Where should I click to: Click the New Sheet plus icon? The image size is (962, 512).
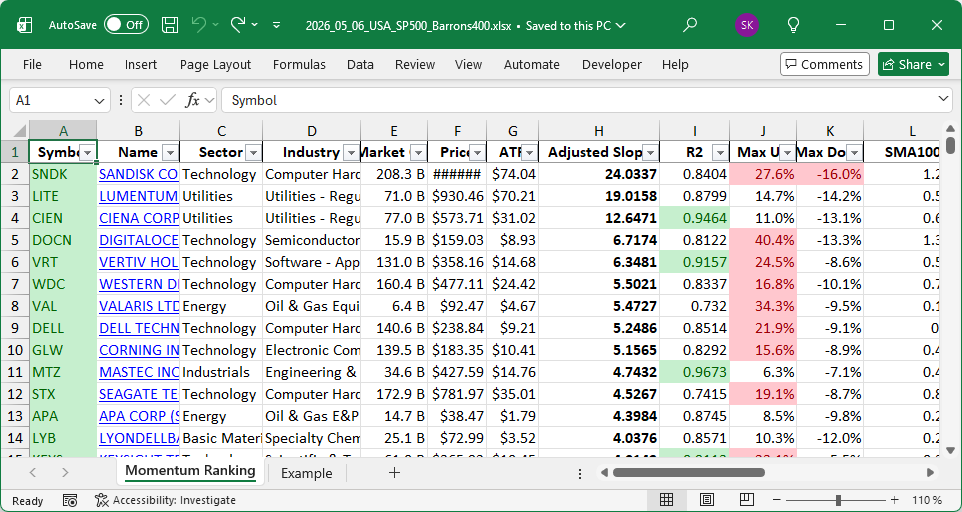(x=394, y=472)
